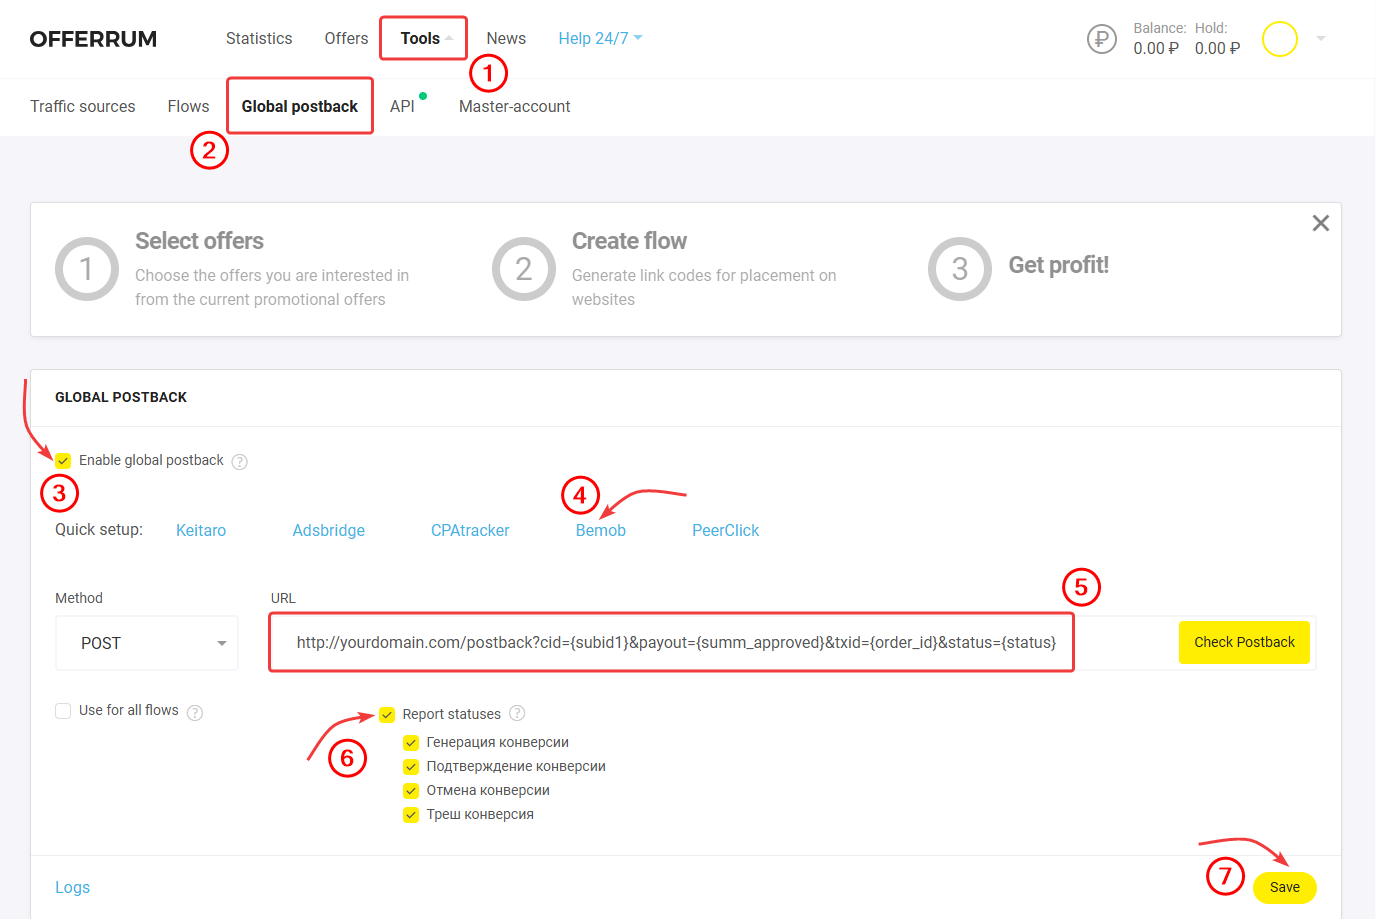Image resolution: width=1376 pixels, height=919 pixels.
Task: Click the 0.00 ₽ Hold value
Action: 1217,48
